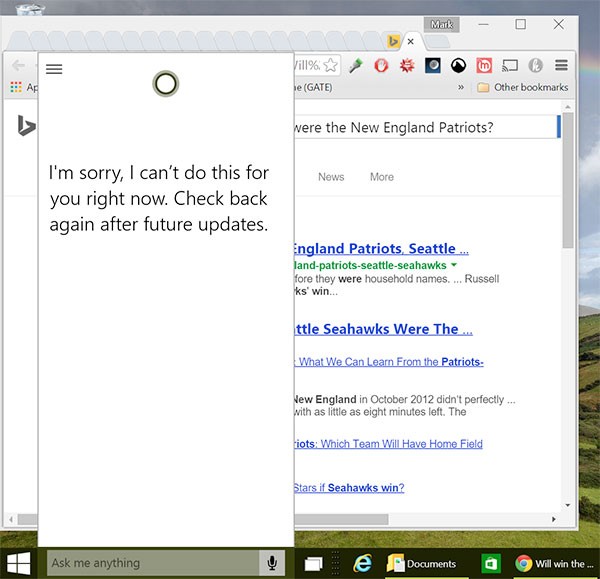Open the Task View button
Screen dimensions: 600x579
tap(315, 563)
